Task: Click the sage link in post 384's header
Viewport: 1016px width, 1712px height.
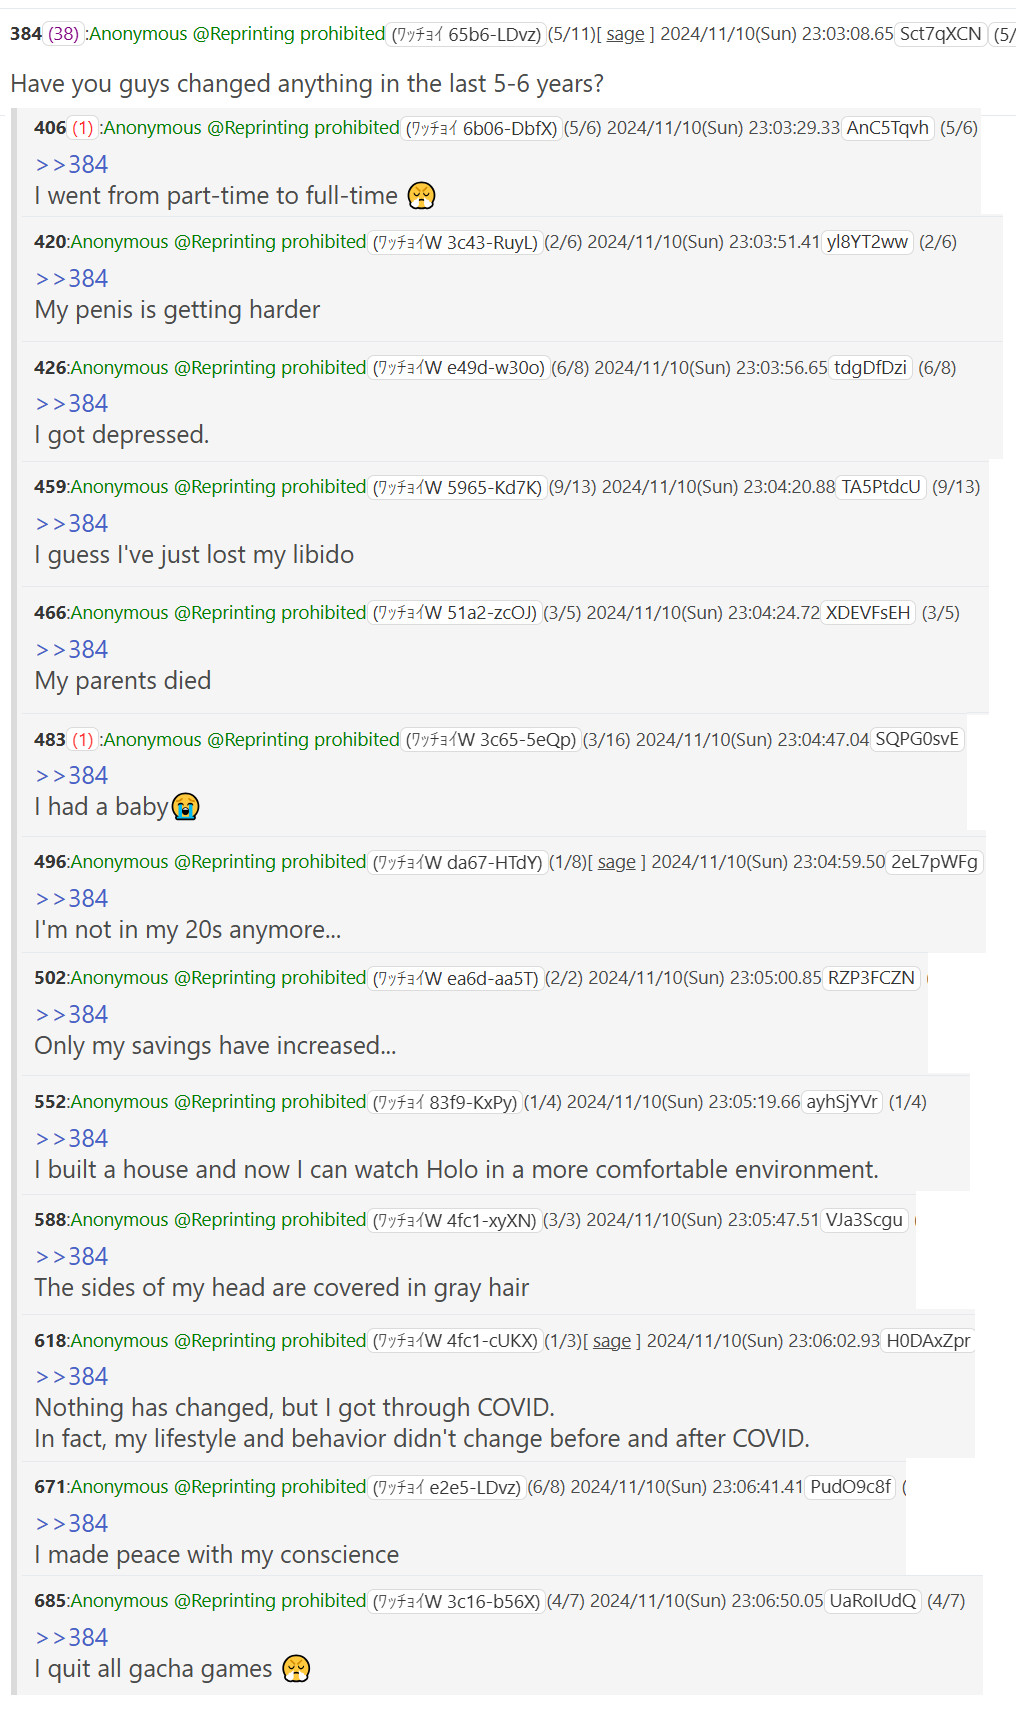Action: tap(625, 34)
